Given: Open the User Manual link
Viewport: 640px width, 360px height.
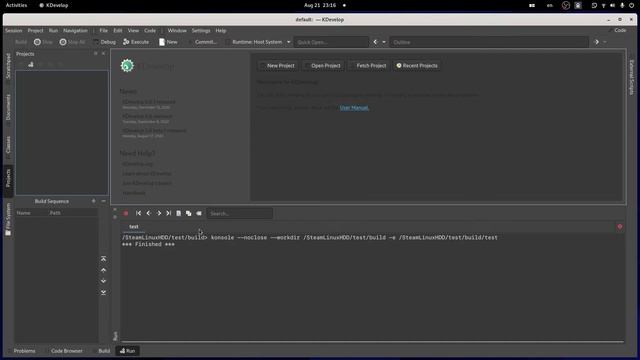Looking at the screenshot, I should click(x=354, y=108).
